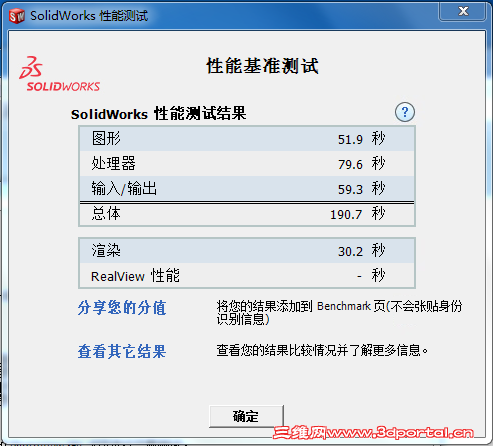
Task: Click the 51.9 秒 graphics value
Action: 362,139
